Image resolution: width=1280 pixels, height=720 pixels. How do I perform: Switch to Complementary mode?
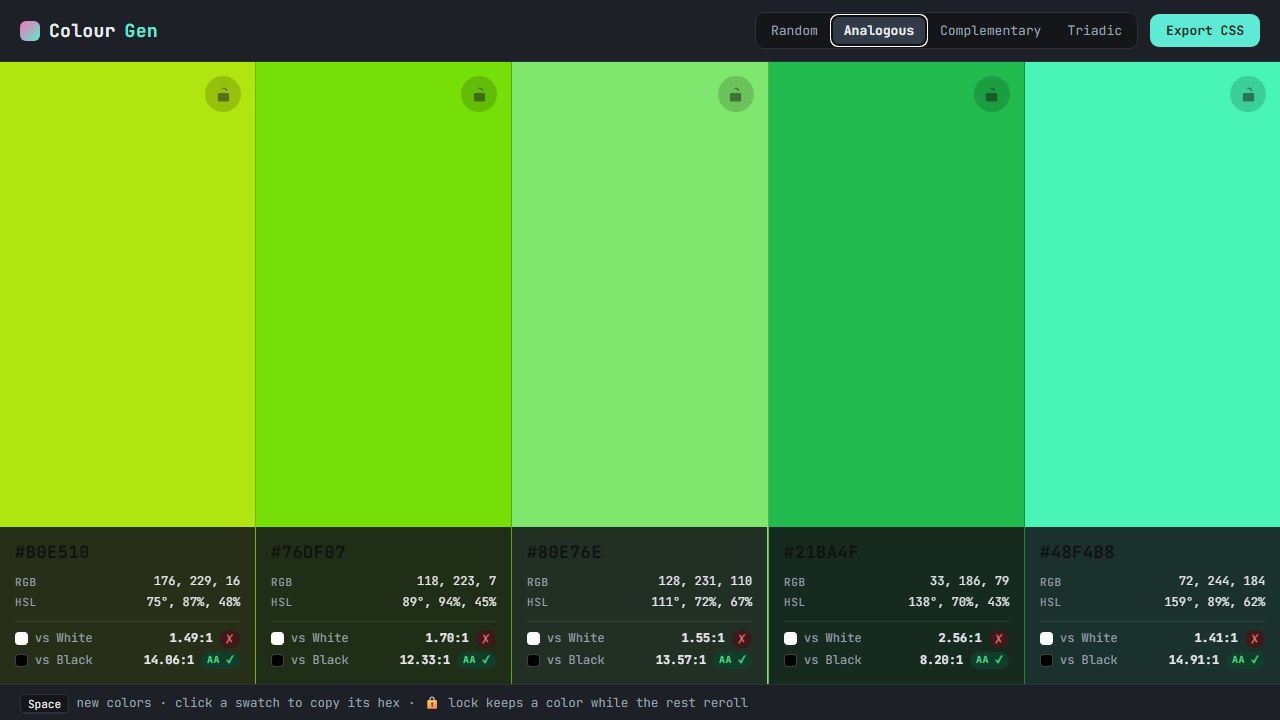point(990,30)
